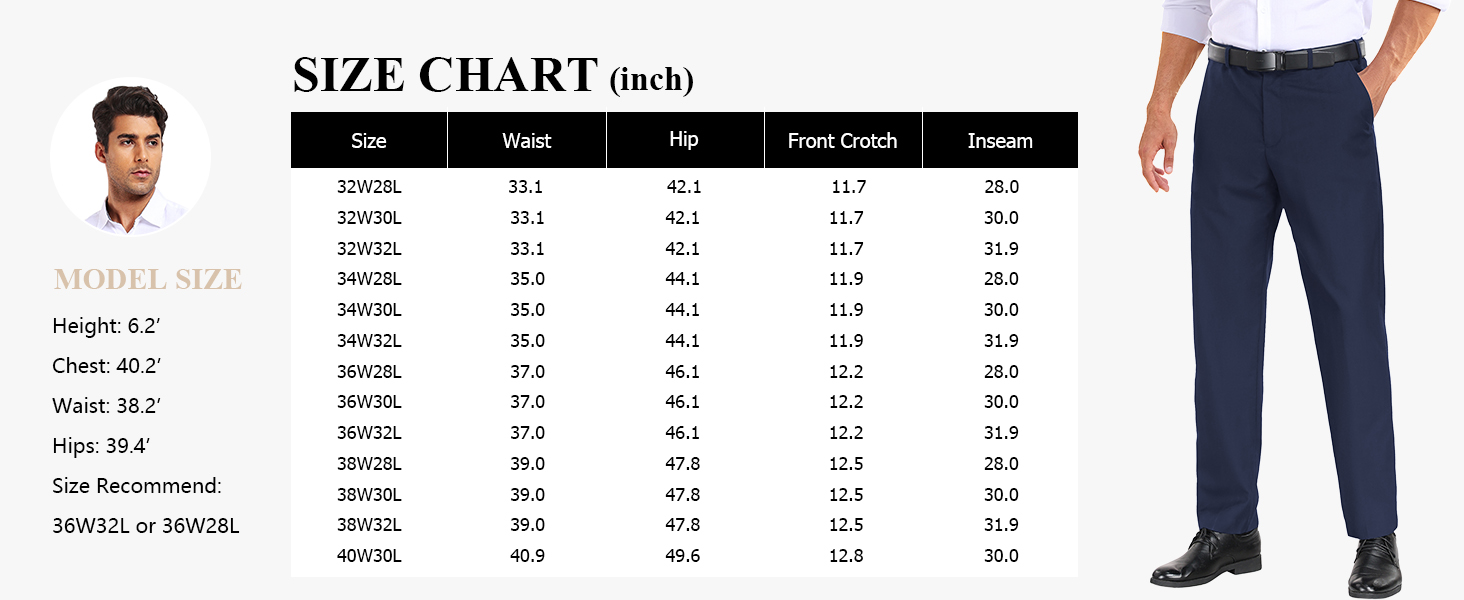Select the Front Crotch column header

(x=842, y=141)
